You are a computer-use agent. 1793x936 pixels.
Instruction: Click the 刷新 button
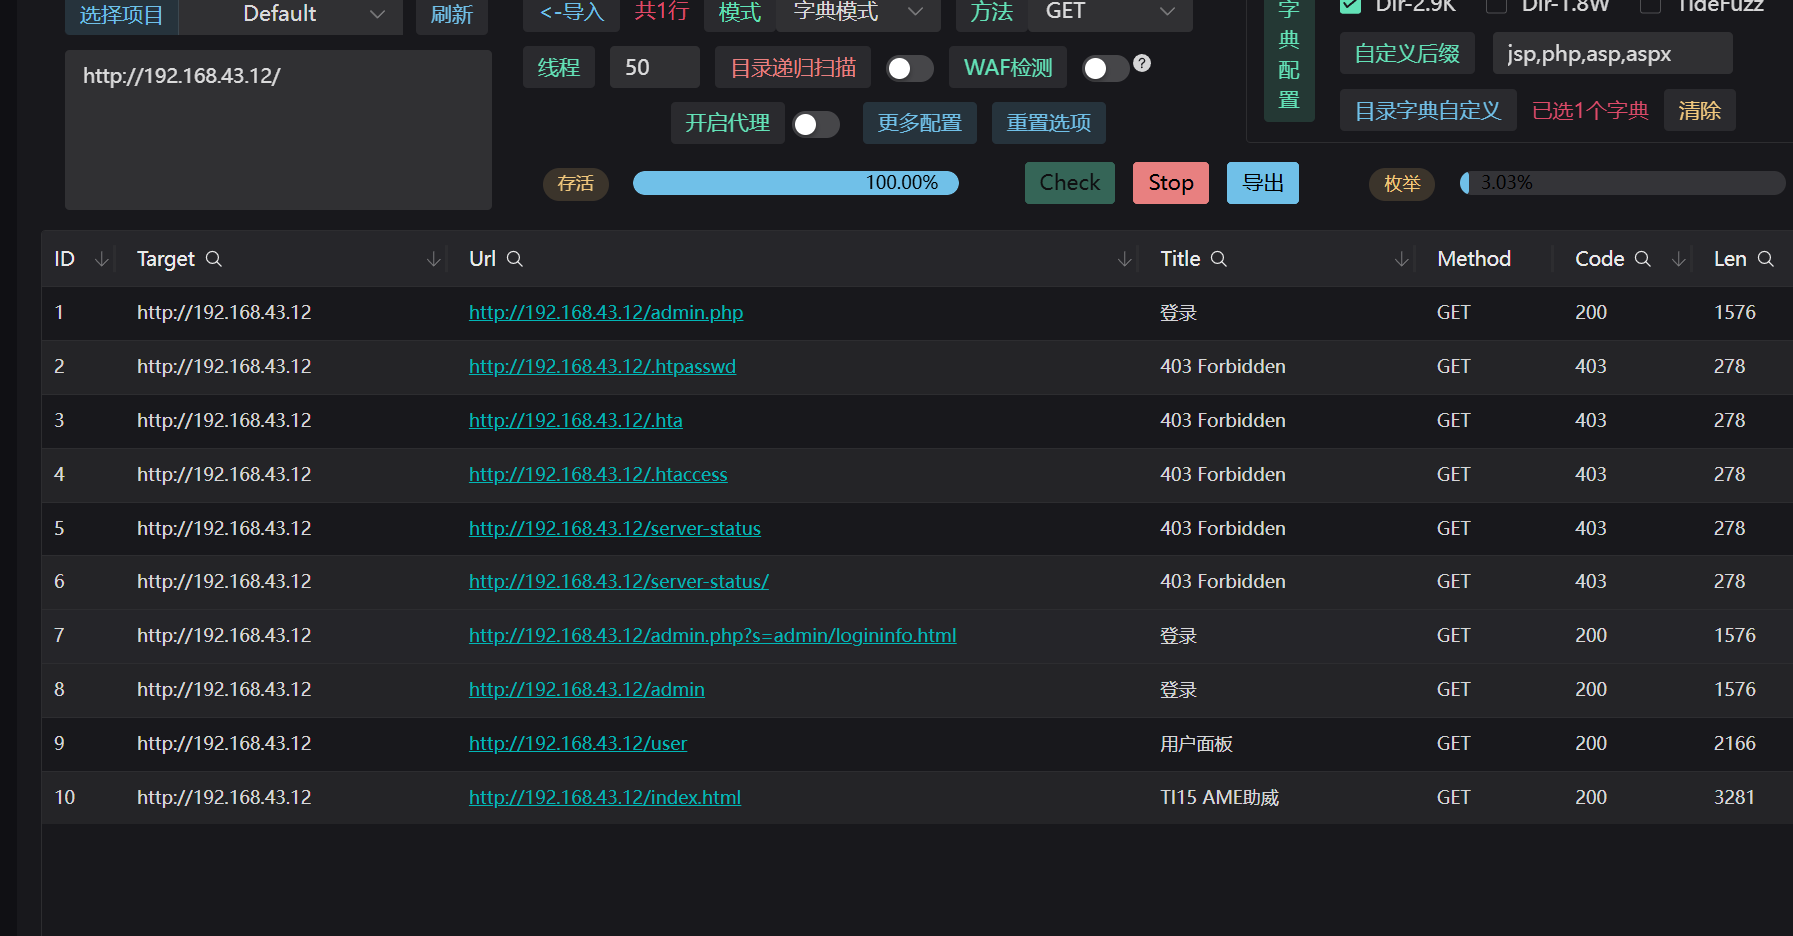452,14
